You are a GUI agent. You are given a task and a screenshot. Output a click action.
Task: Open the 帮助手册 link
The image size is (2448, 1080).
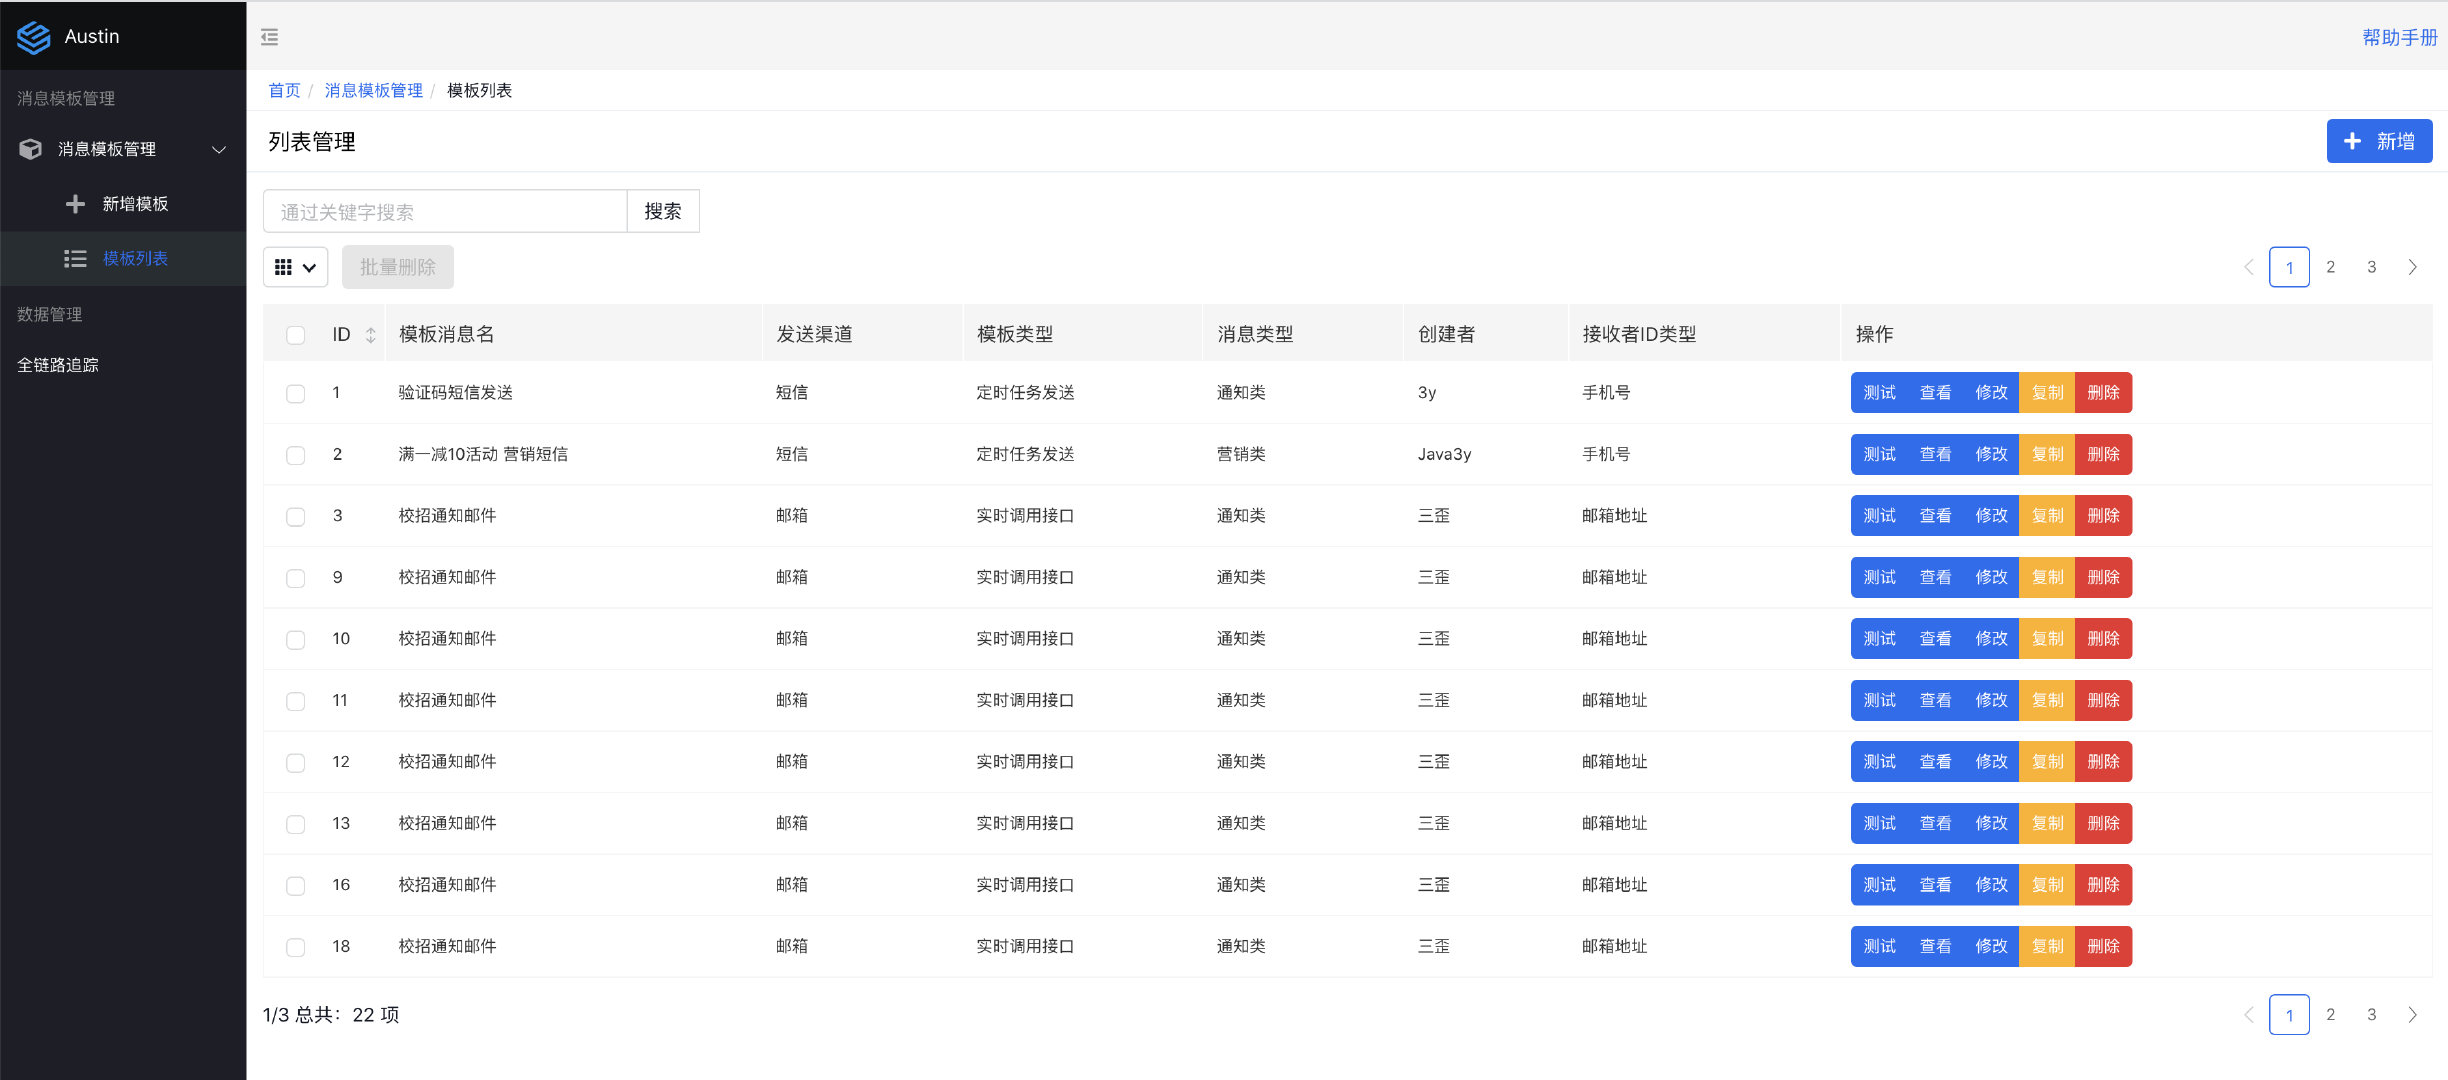2399,37
